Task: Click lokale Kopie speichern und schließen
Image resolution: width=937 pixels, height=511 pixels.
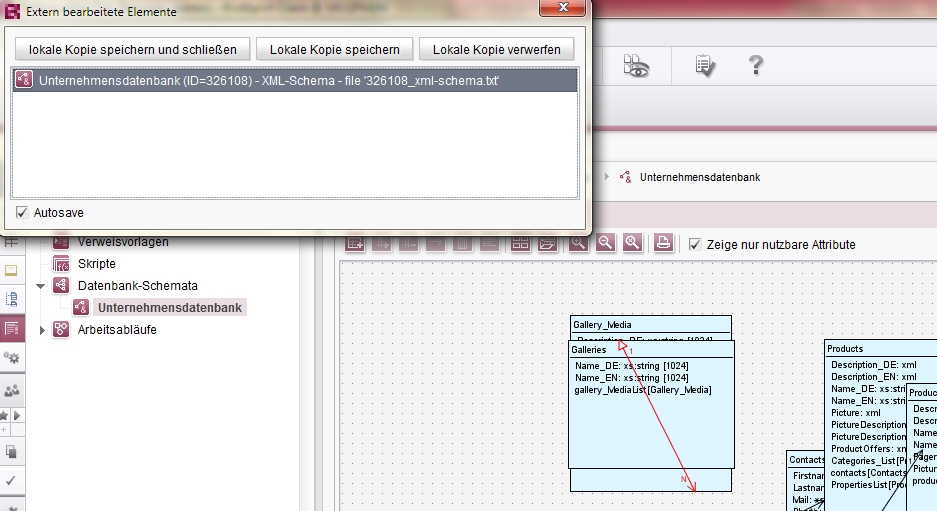Action: [133, 50]
